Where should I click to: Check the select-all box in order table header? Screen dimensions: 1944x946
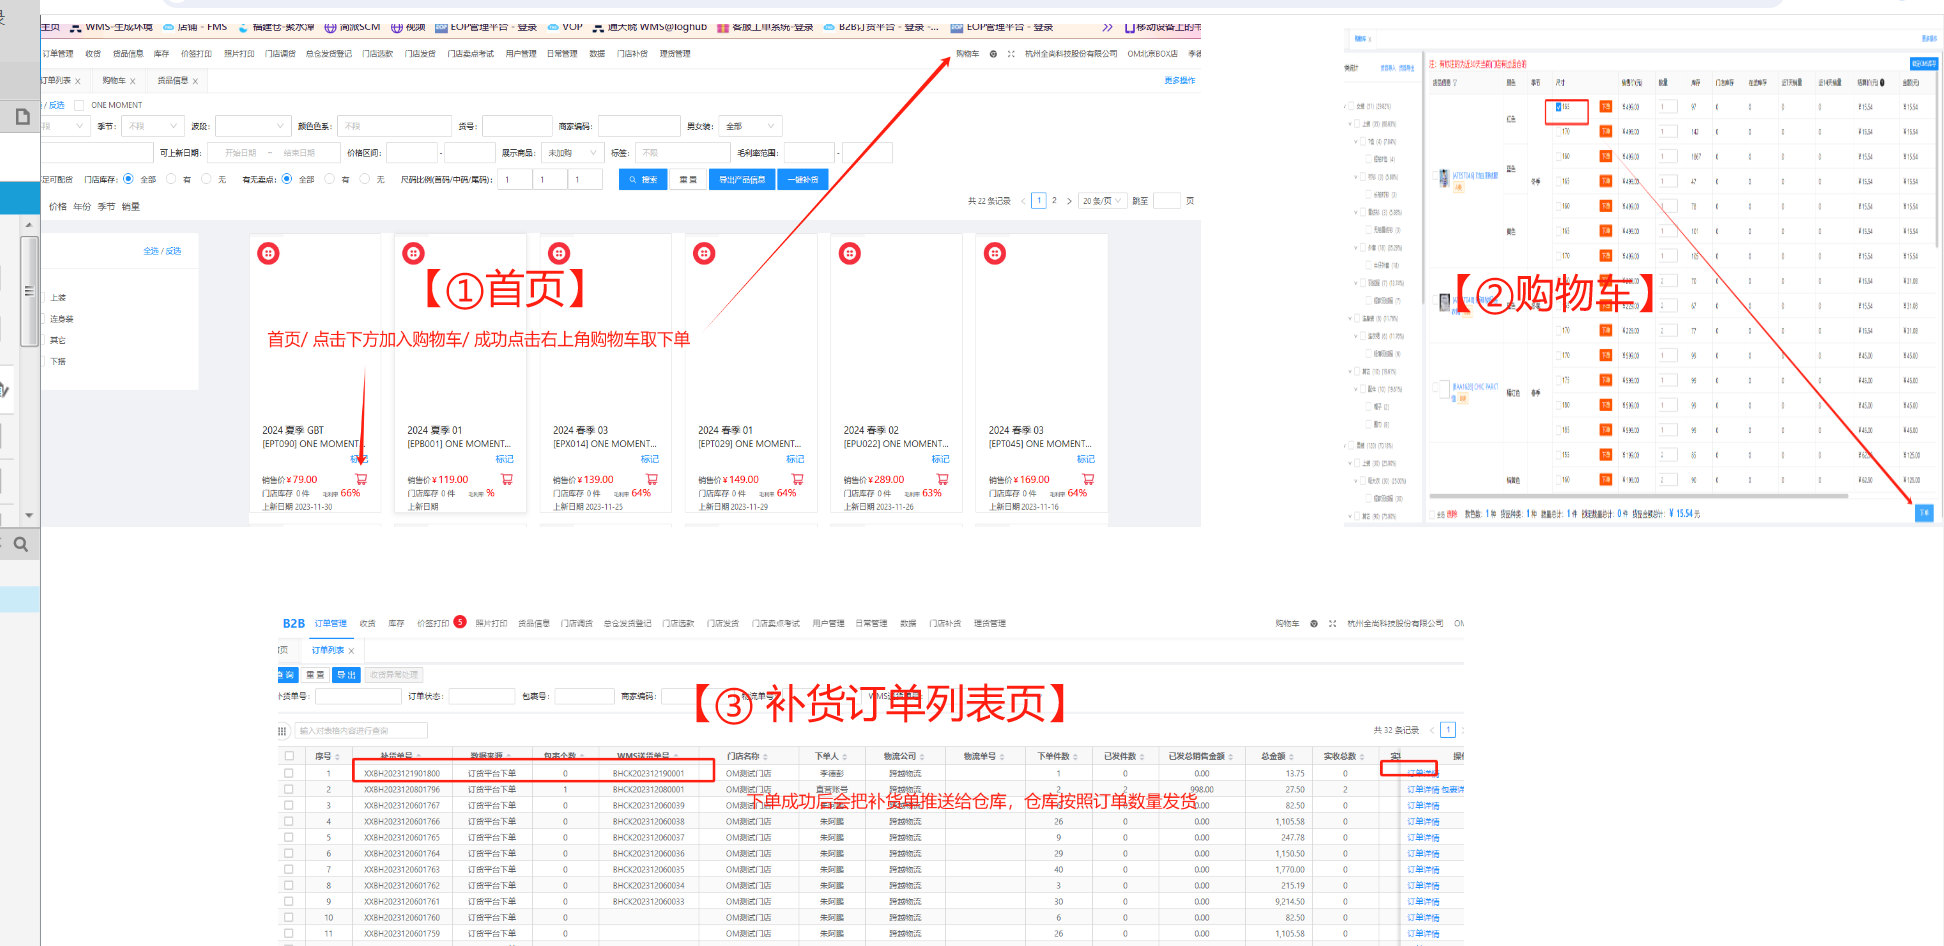click(x=289, y=756)
